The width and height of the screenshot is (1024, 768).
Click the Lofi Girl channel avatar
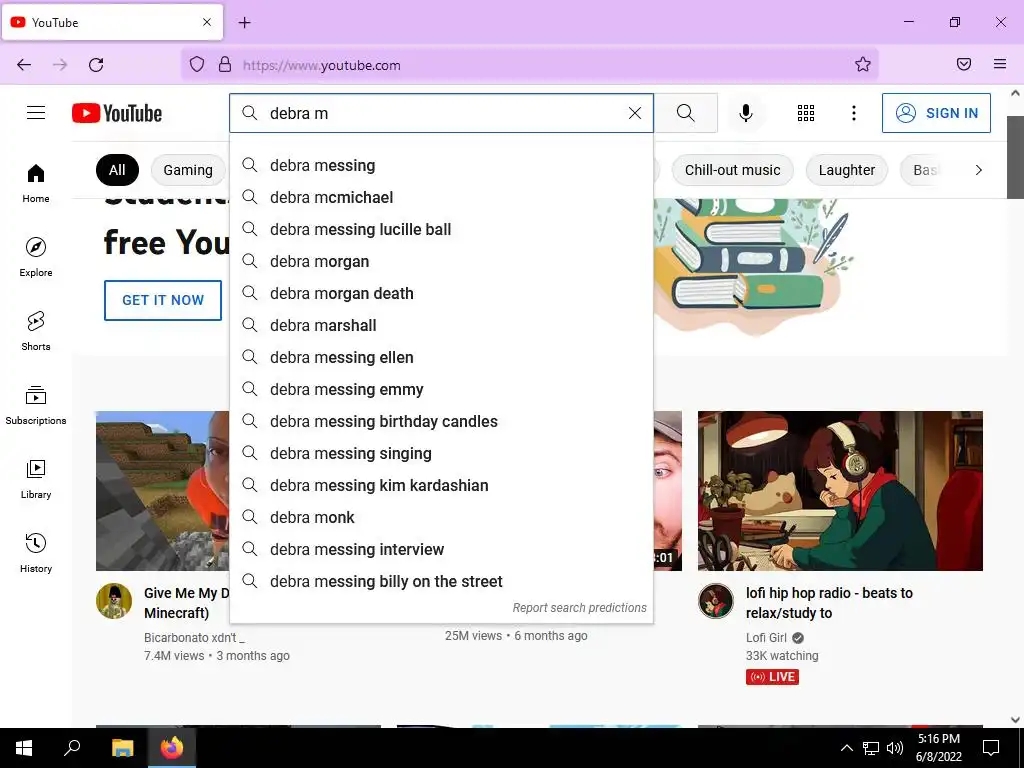point(716,601)
